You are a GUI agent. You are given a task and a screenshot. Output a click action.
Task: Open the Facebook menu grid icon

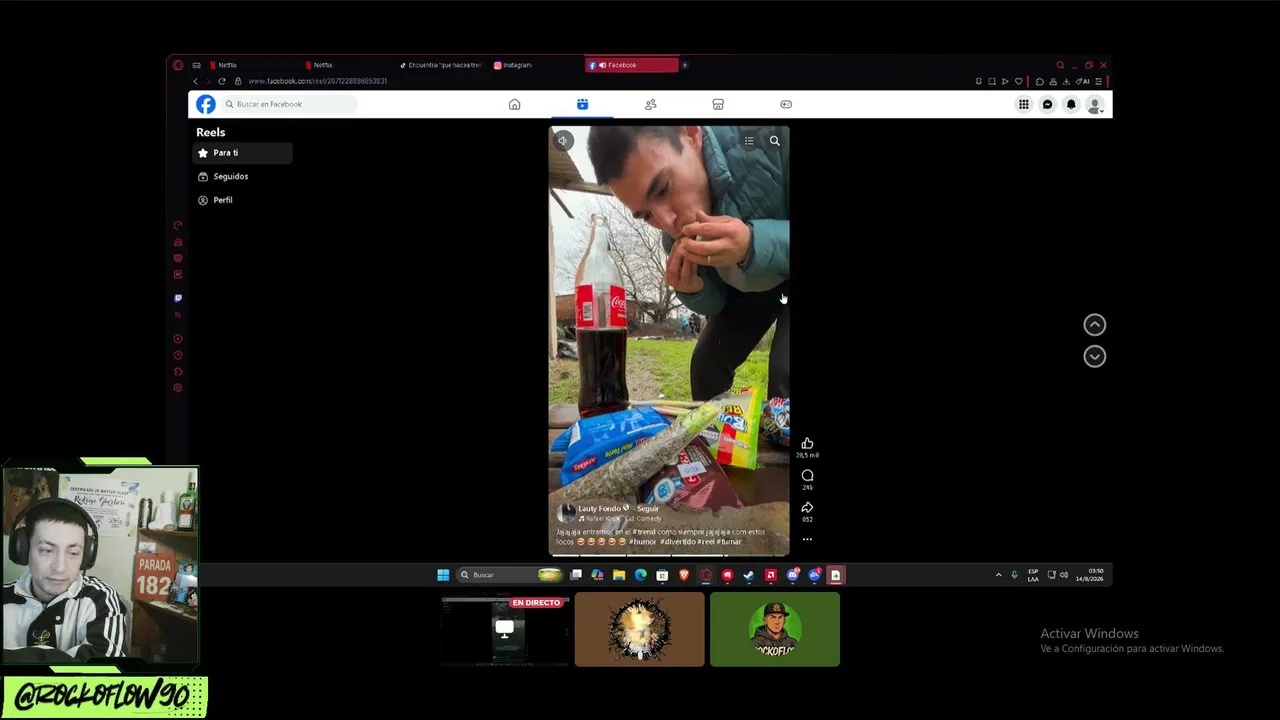(1023, 104)
